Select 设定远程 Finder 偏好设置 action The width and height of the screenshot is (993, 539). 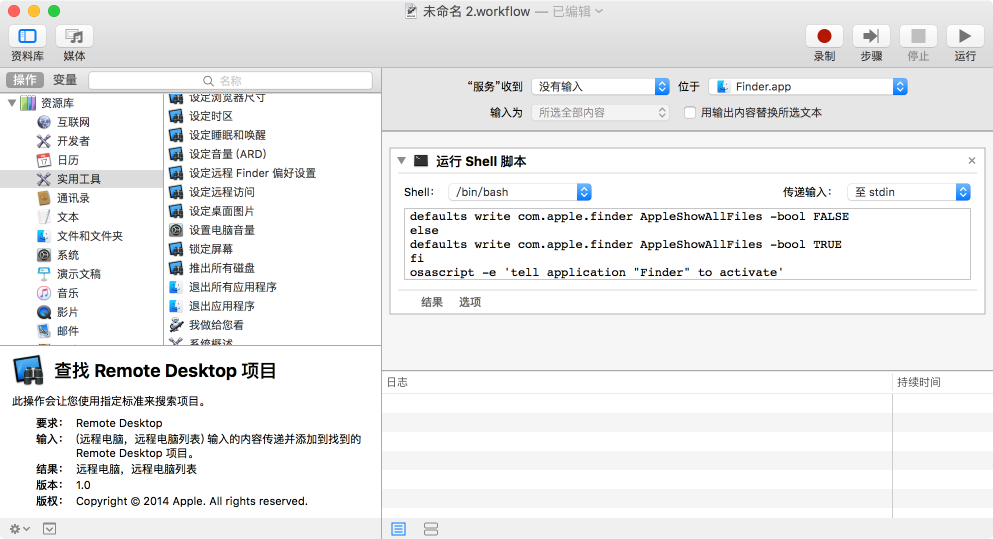(252, 173)
